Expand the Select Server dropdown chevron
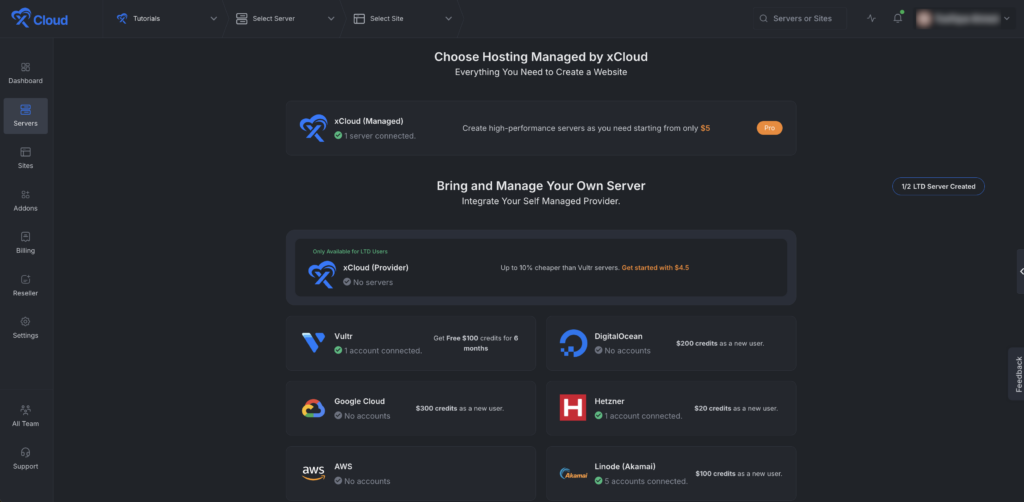The image size is (1024, 502). [x=331, y=19]
